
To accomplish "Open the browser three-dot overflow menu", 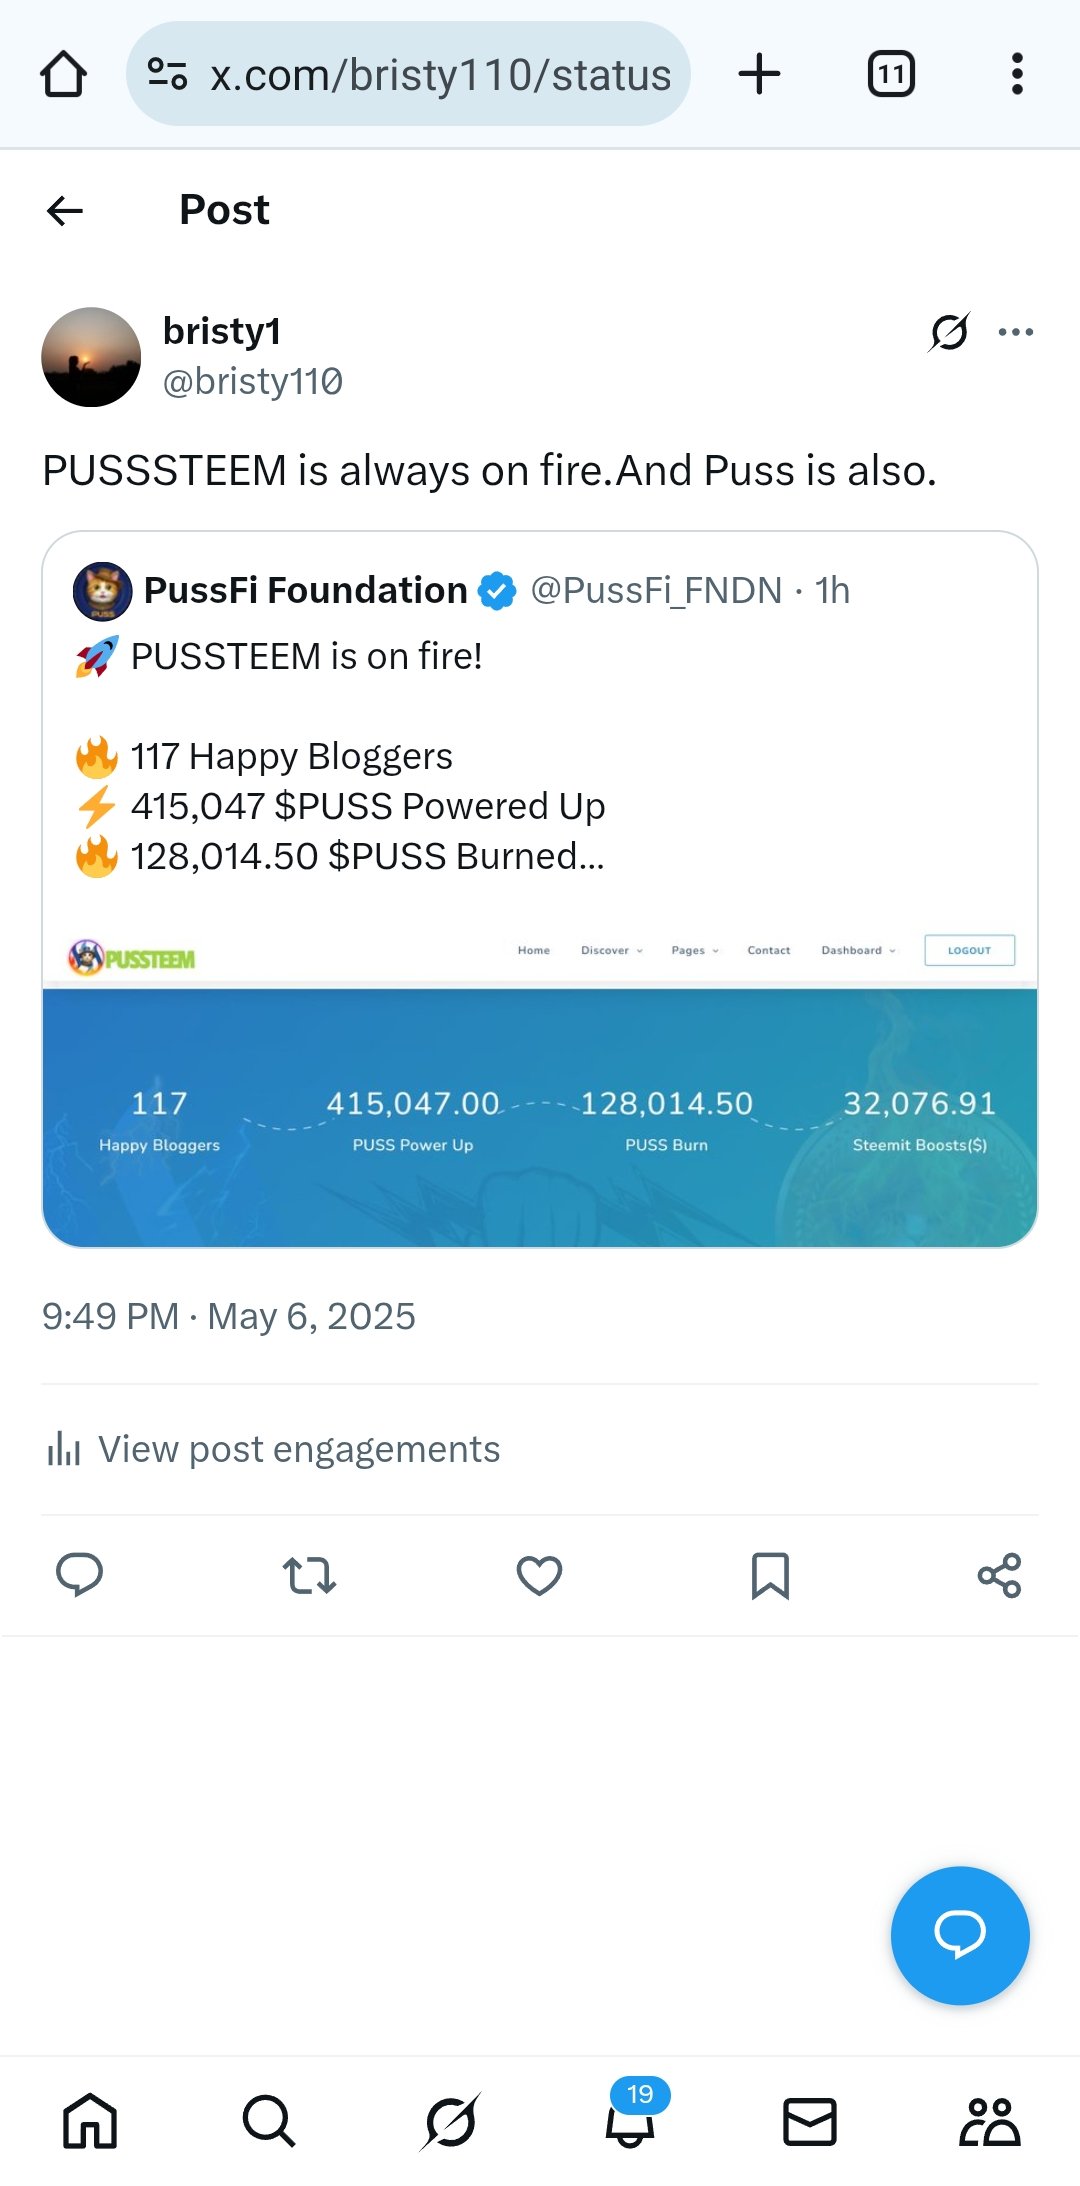I will point(1017,74).
